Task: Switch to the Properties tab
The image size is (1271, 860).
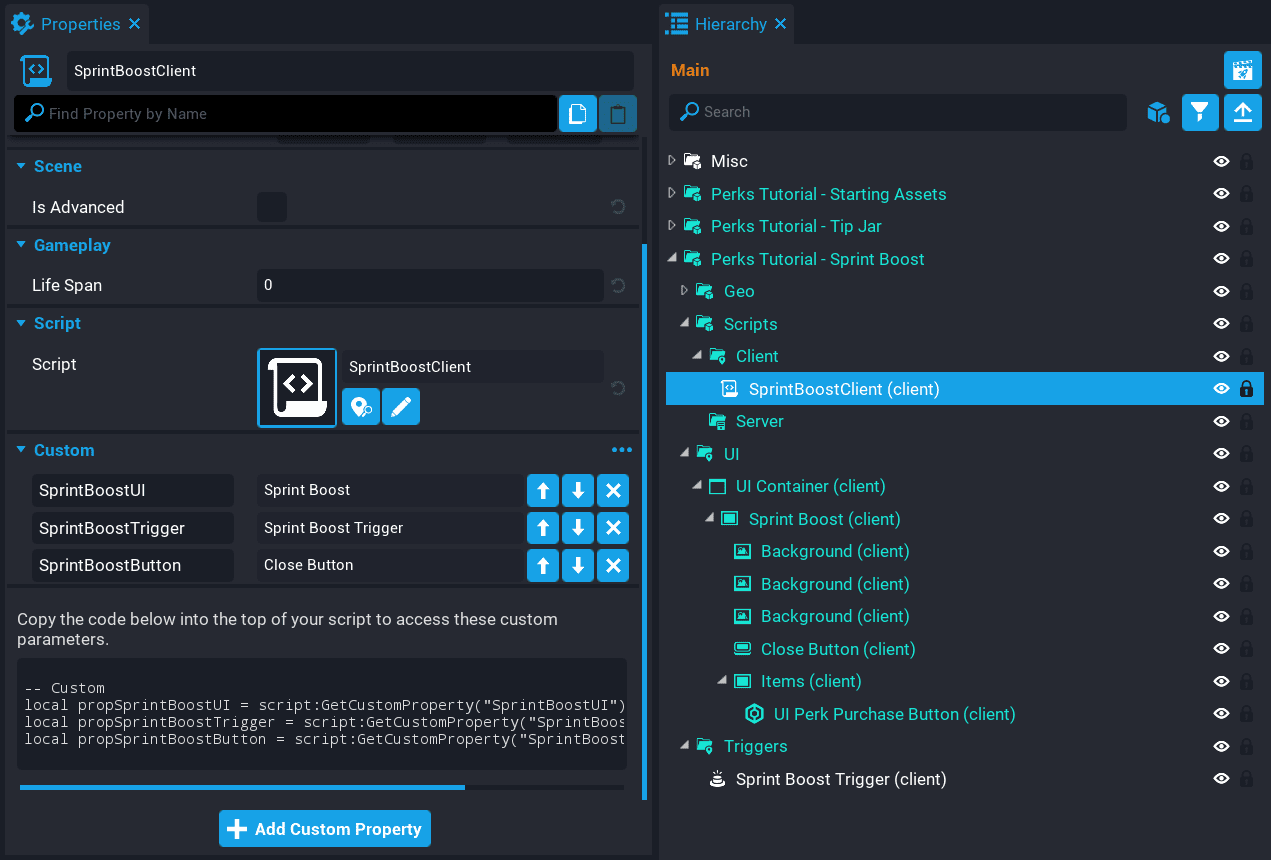Action: coord(78,23)
